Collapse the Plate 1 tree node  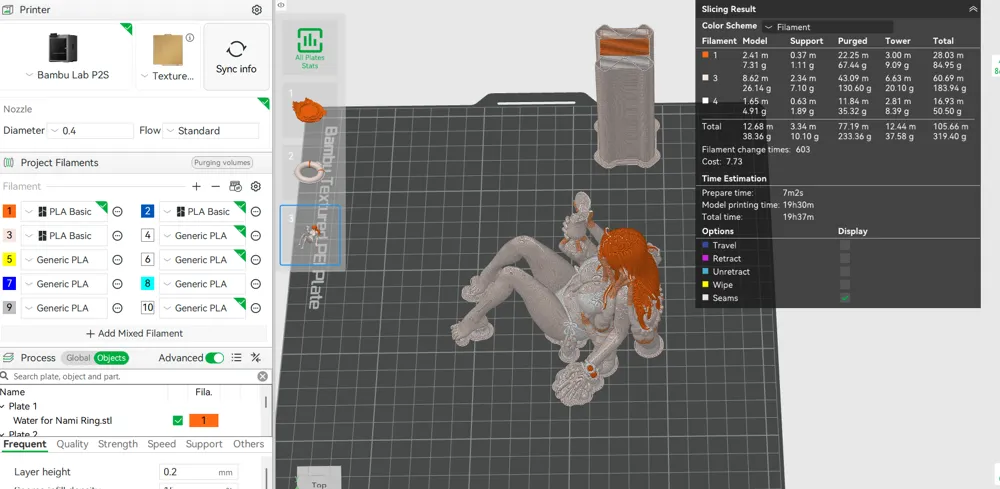[3, 406]
